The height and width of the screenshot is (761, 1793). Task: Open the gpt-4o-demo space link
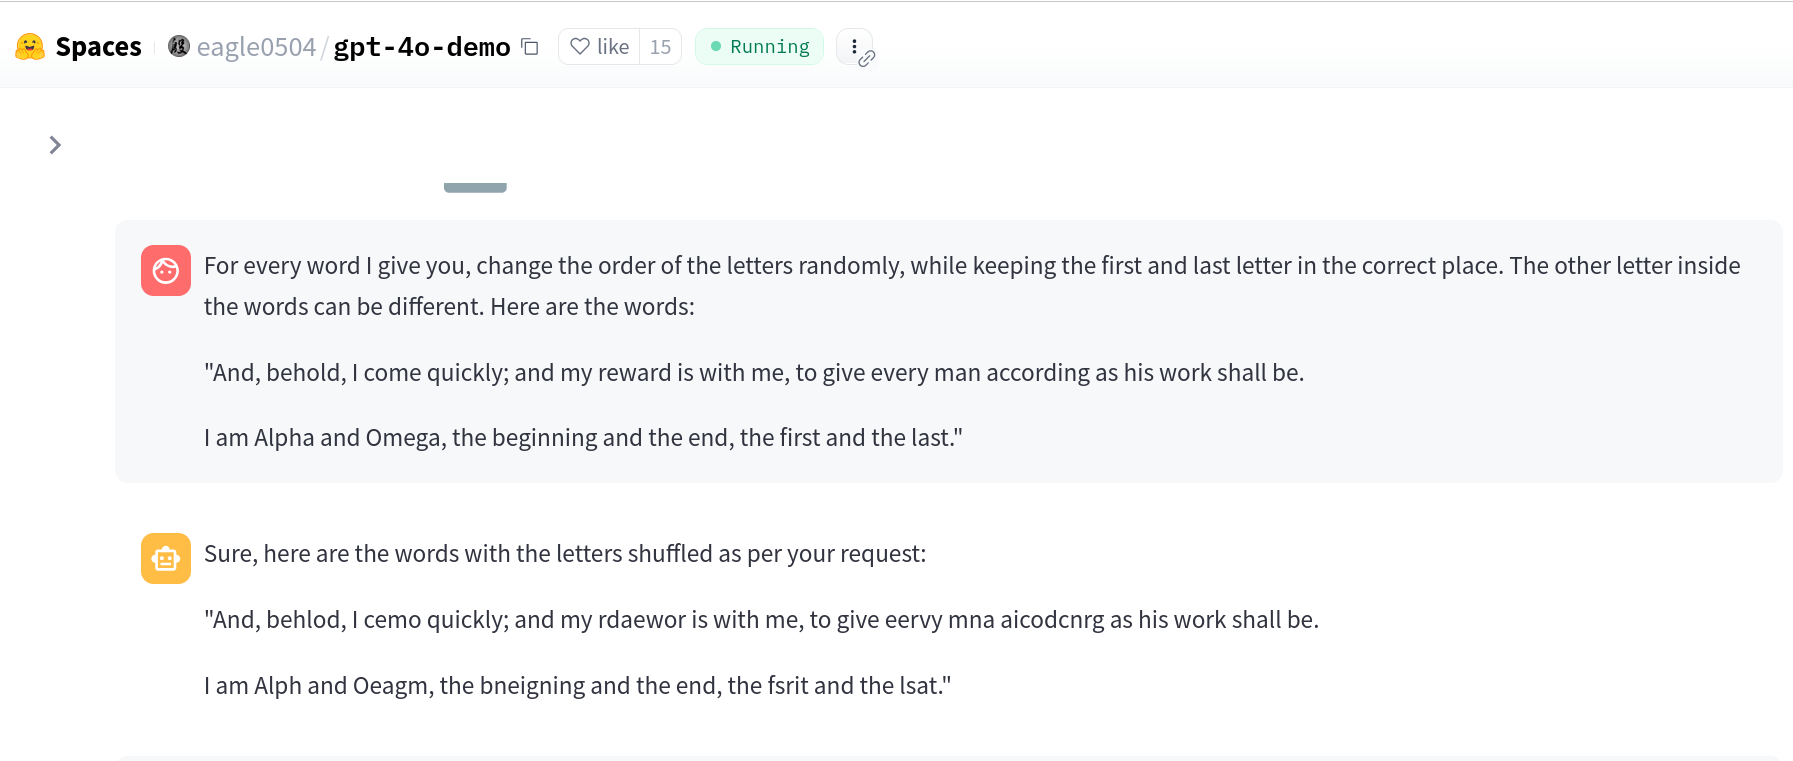pyautogui.click(x=422, y=47)
